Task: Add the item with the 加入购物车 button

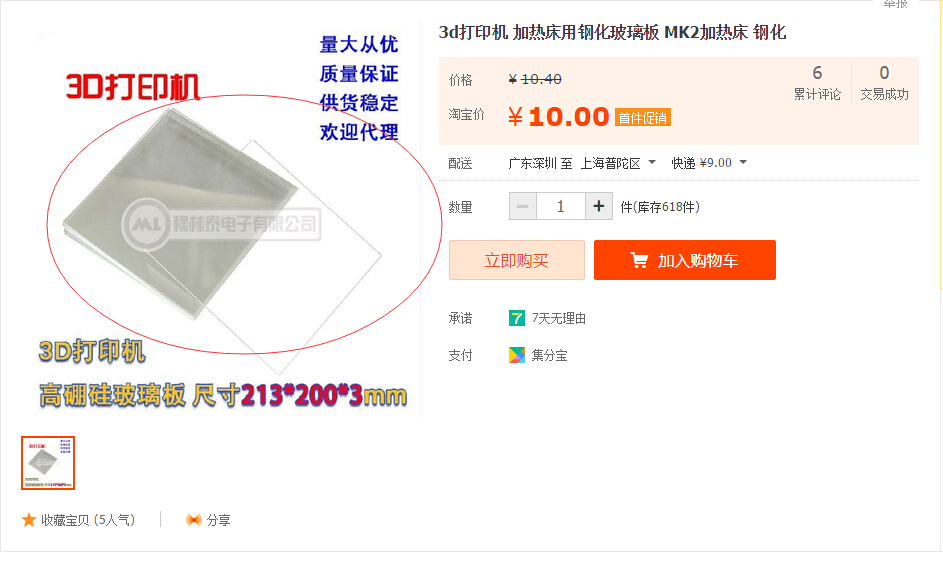Action: tap(684, 260)
